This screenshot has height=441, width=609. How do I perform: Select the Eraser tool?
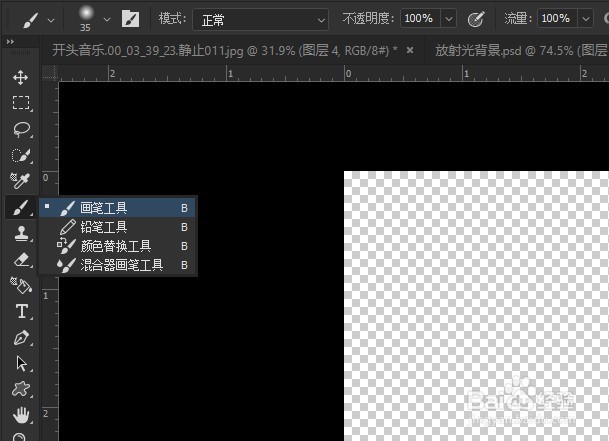(x=22, y=260)
